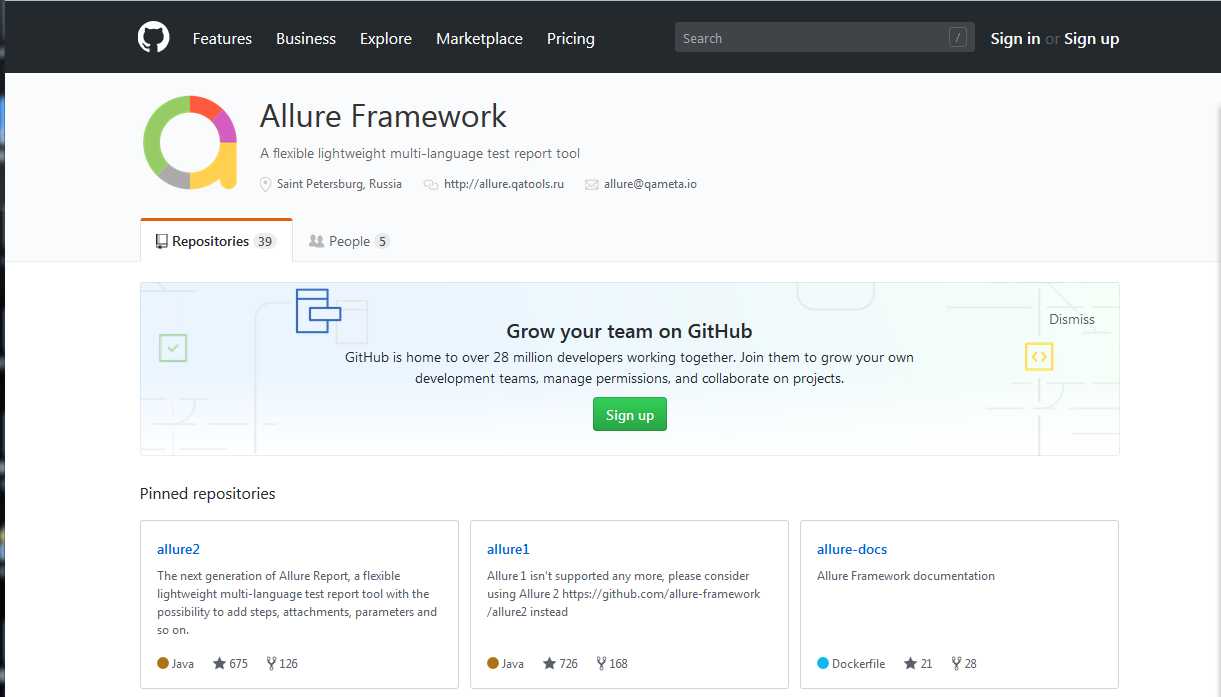This screenshot has height=697, width=1221.
Task: Select the Allure Framework heading text
Action: click(383, 116)
